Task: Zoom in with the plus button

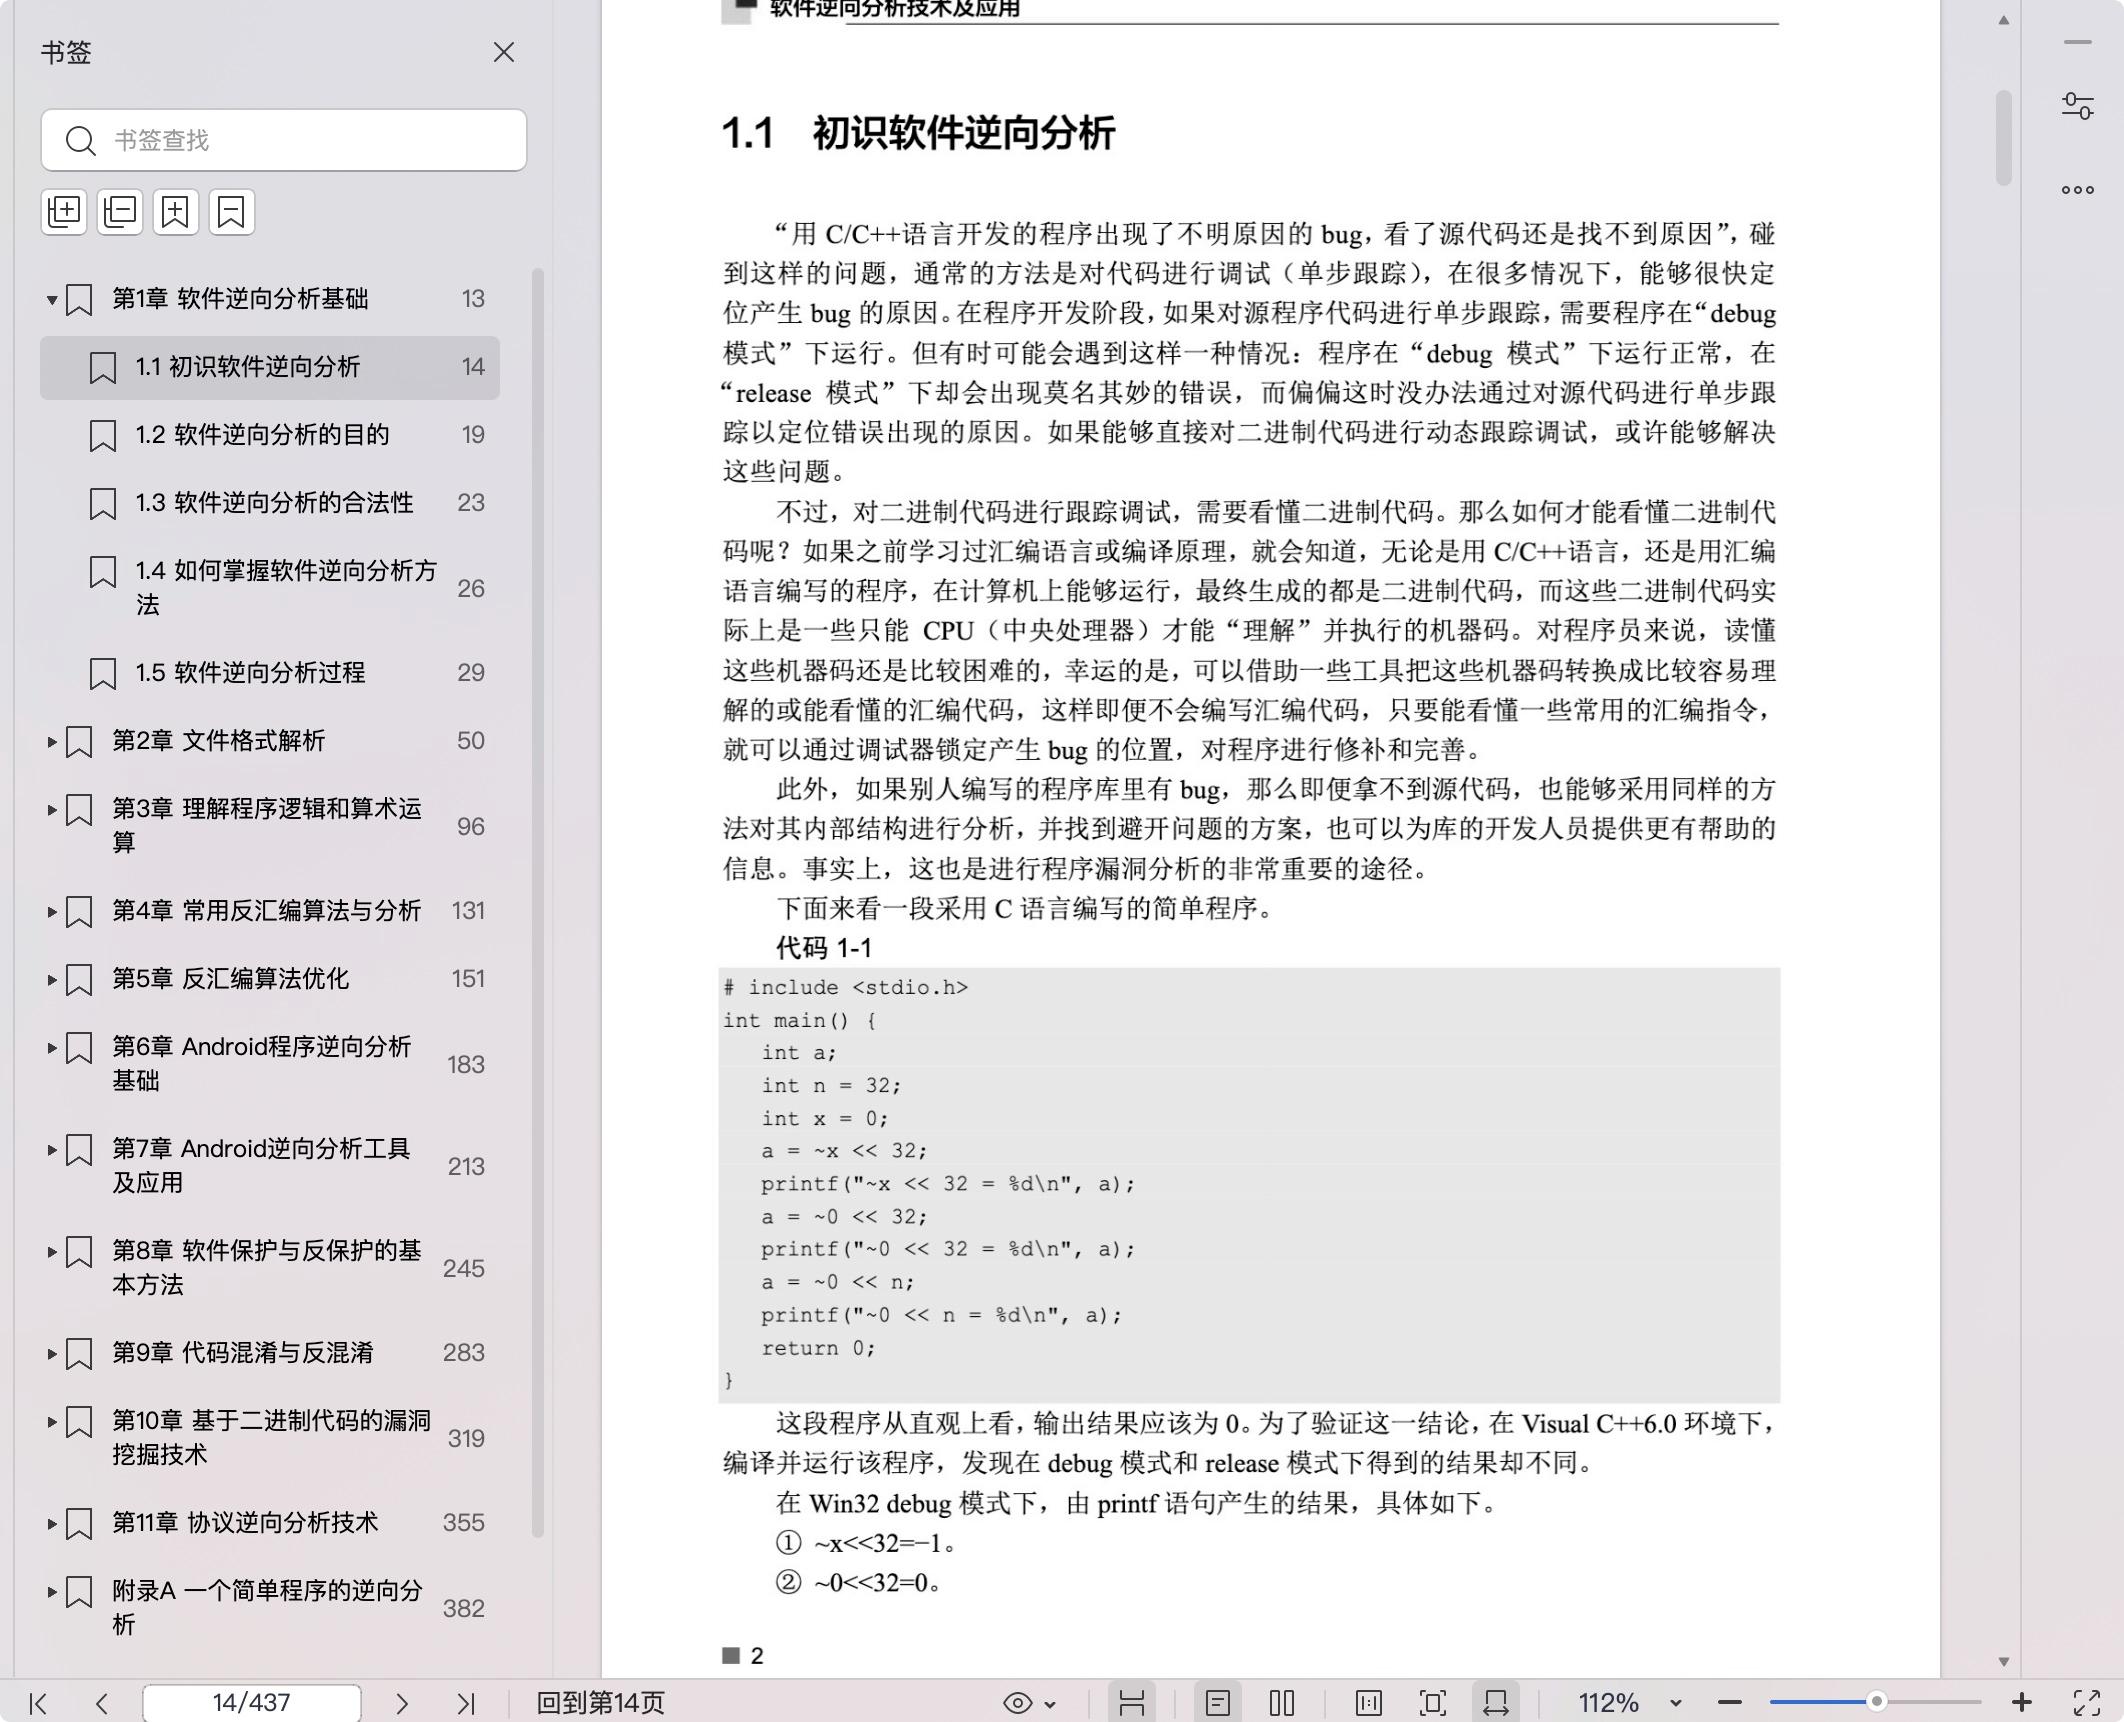Action: 2021,1702
